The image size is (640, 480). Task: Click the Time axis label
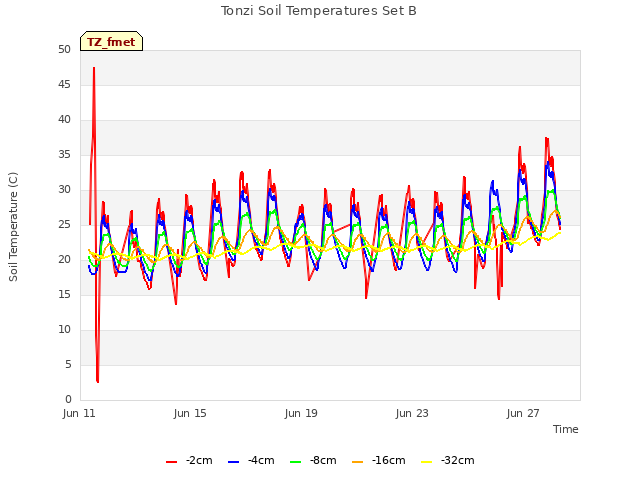click(x=566, y=429)
